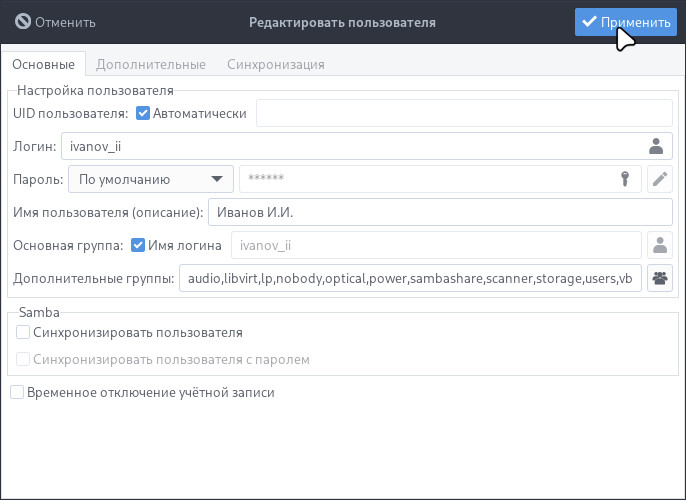Click the Пароль label

(x=38, y=179)
